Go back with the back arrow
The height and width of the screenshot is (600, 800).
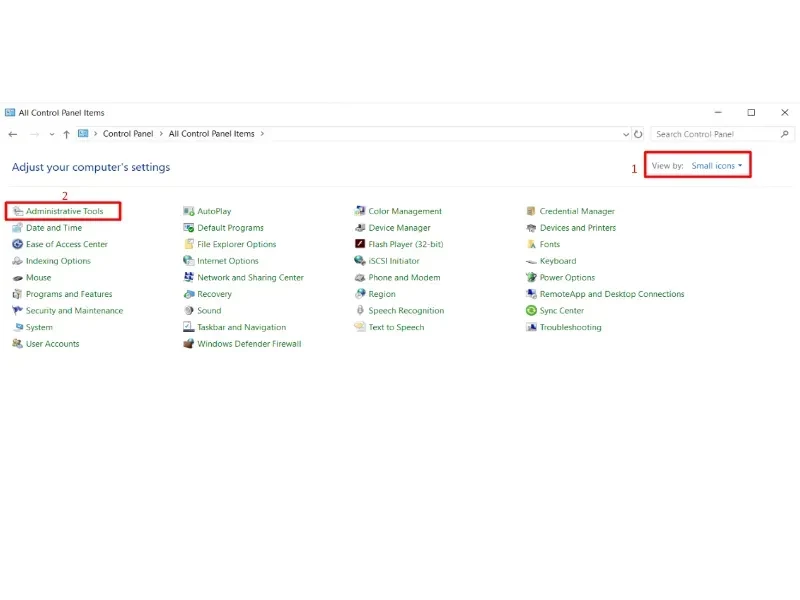(x=13, y=134)
